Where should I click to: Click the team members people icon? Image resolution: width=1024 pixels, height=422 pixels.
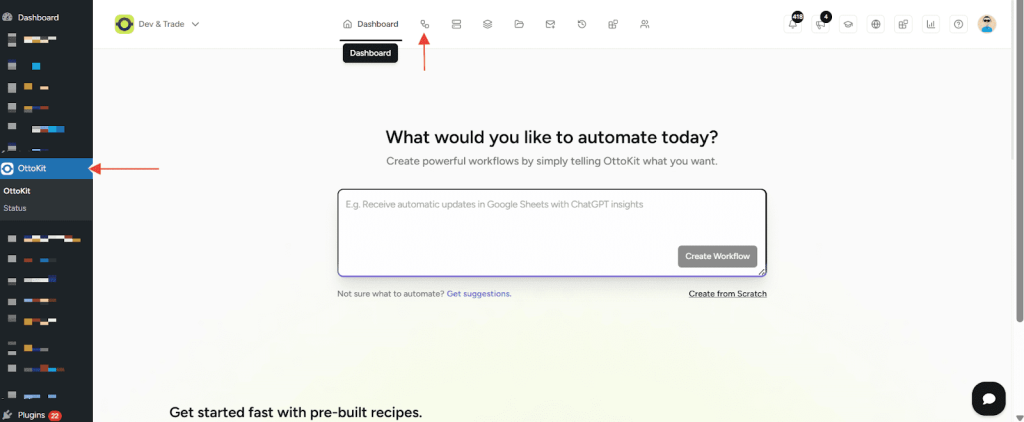[x=644, y=24]
